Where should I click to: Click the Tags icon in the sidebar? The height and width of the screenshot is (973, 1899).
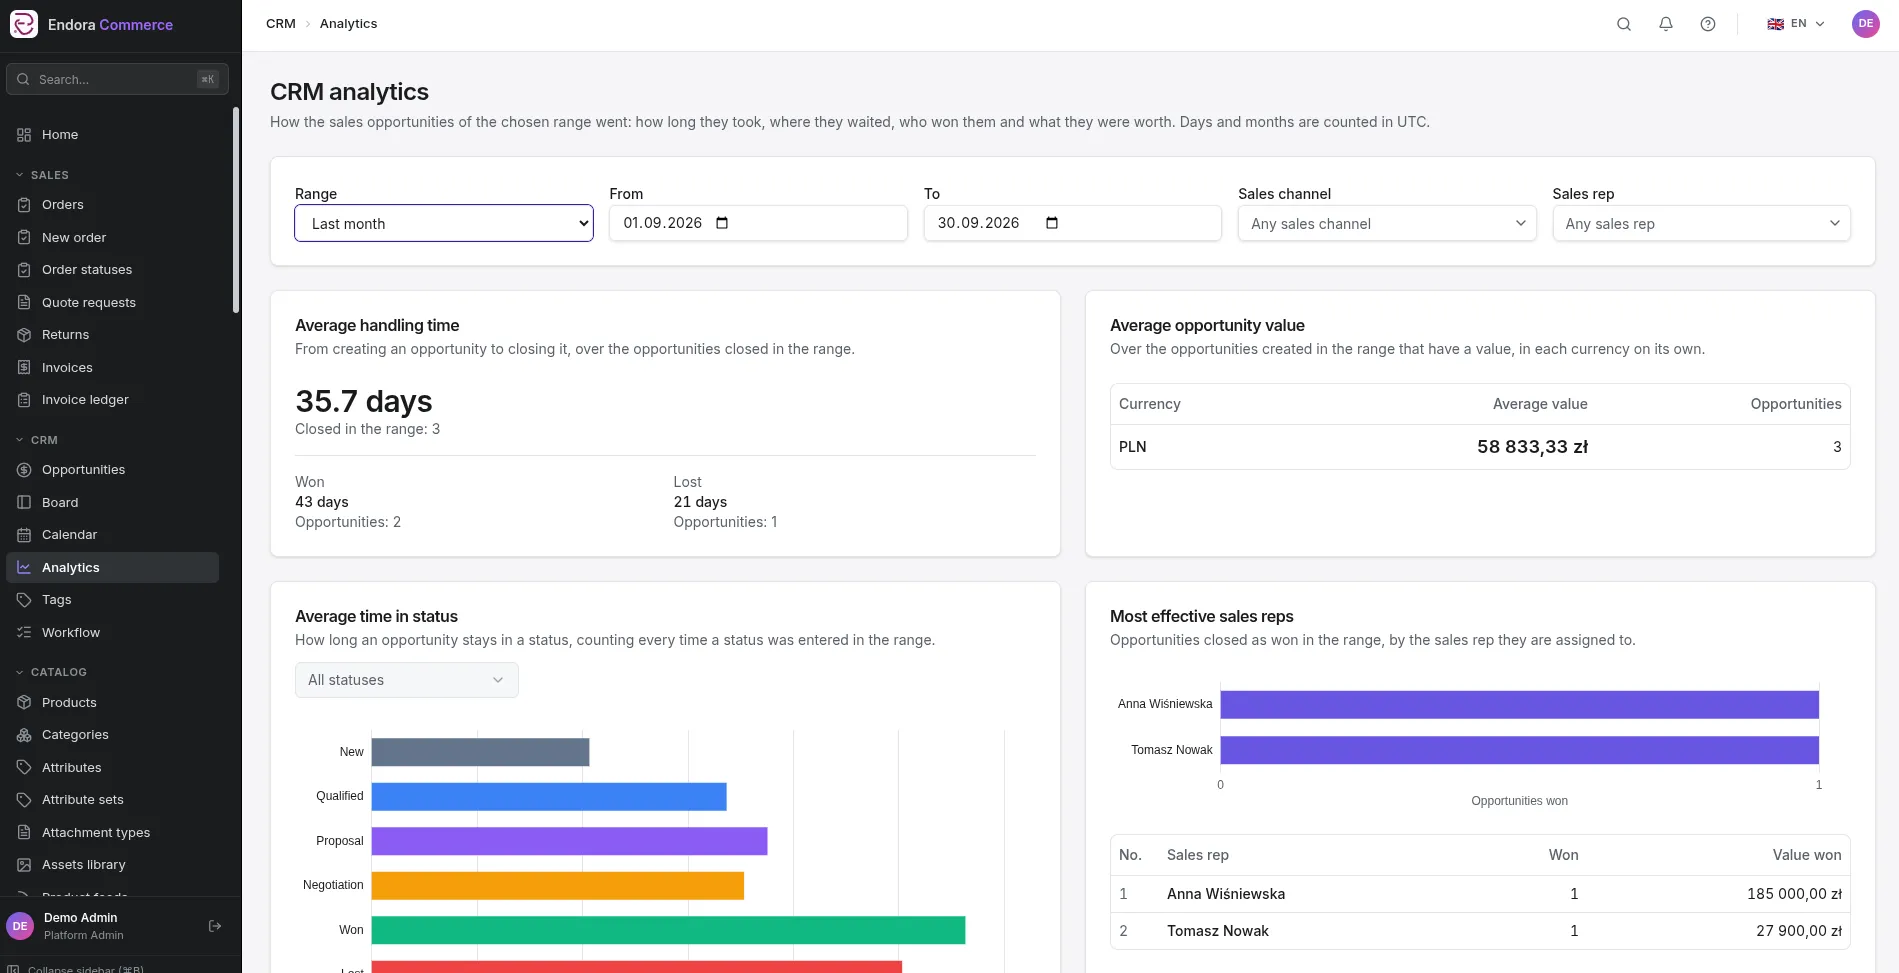(24, 600)
